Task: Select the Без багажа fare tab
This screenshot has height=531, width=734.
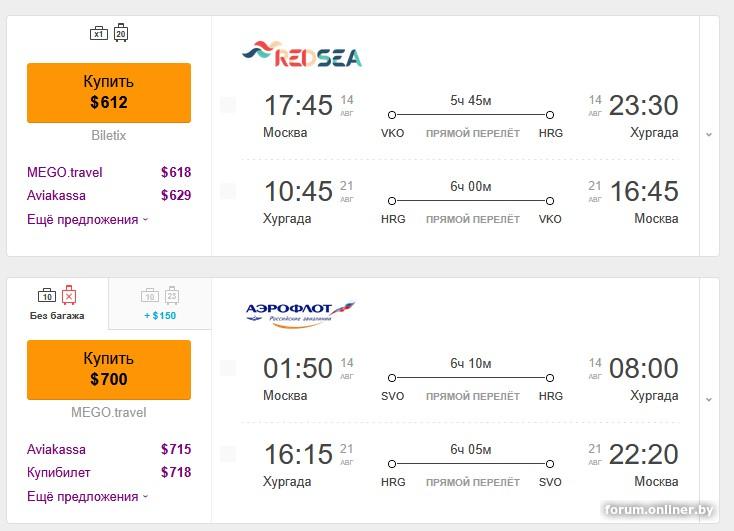Action: [x=58, y=303]
